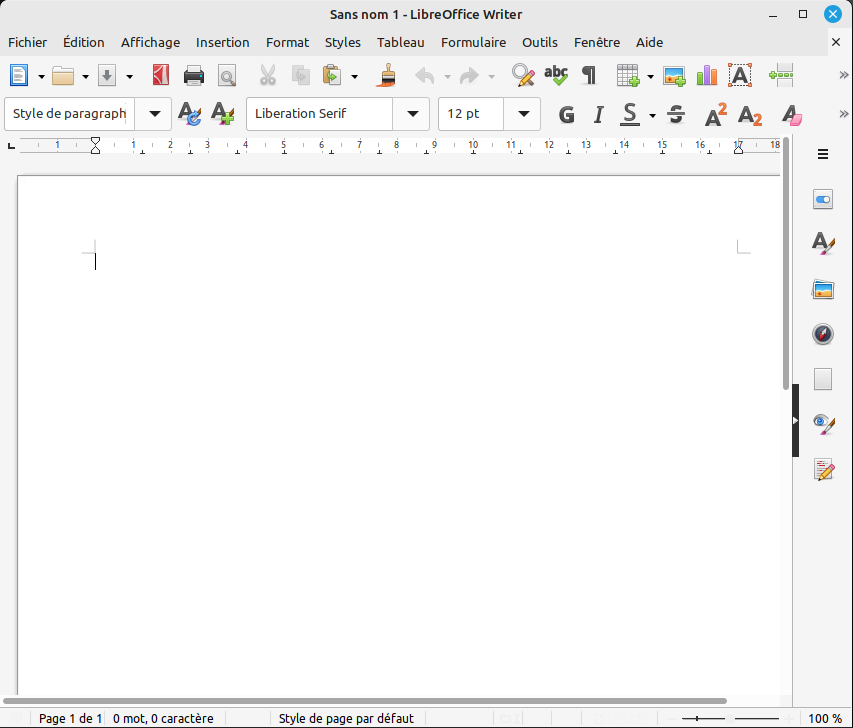Expand the paragraph style dropdown
853x728 pixels.
154,114
